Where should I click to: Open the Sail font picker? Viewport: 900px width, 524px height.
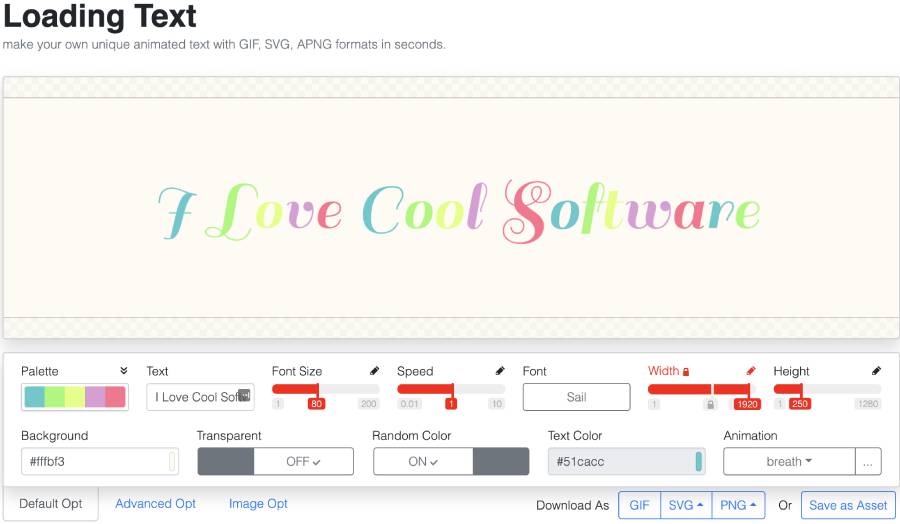[x=576, y=397]
